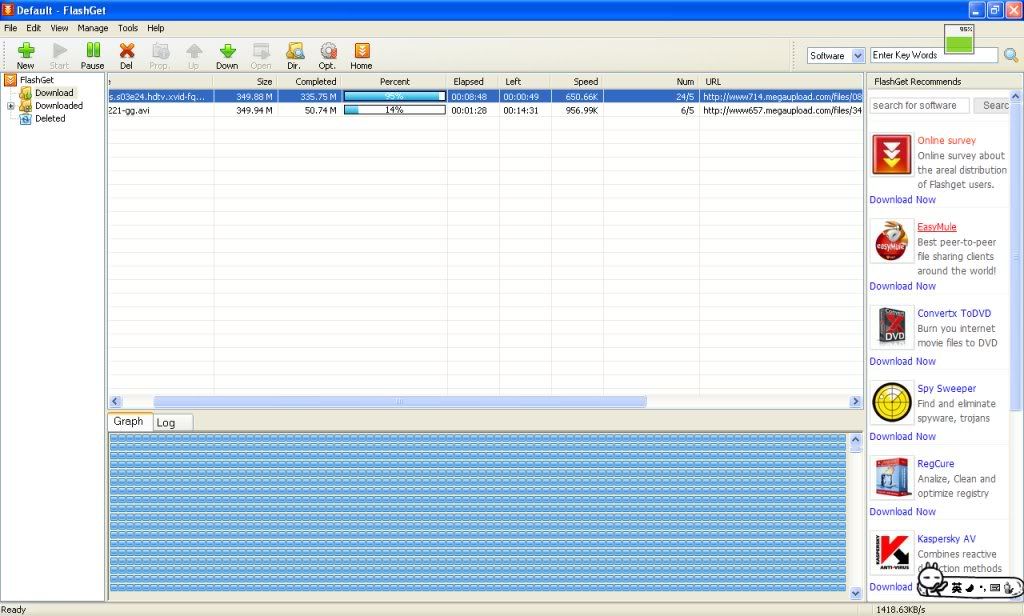
Task: Select the Downloaded folder in tree
Action: pyautogui.click(x=59, y=106)
